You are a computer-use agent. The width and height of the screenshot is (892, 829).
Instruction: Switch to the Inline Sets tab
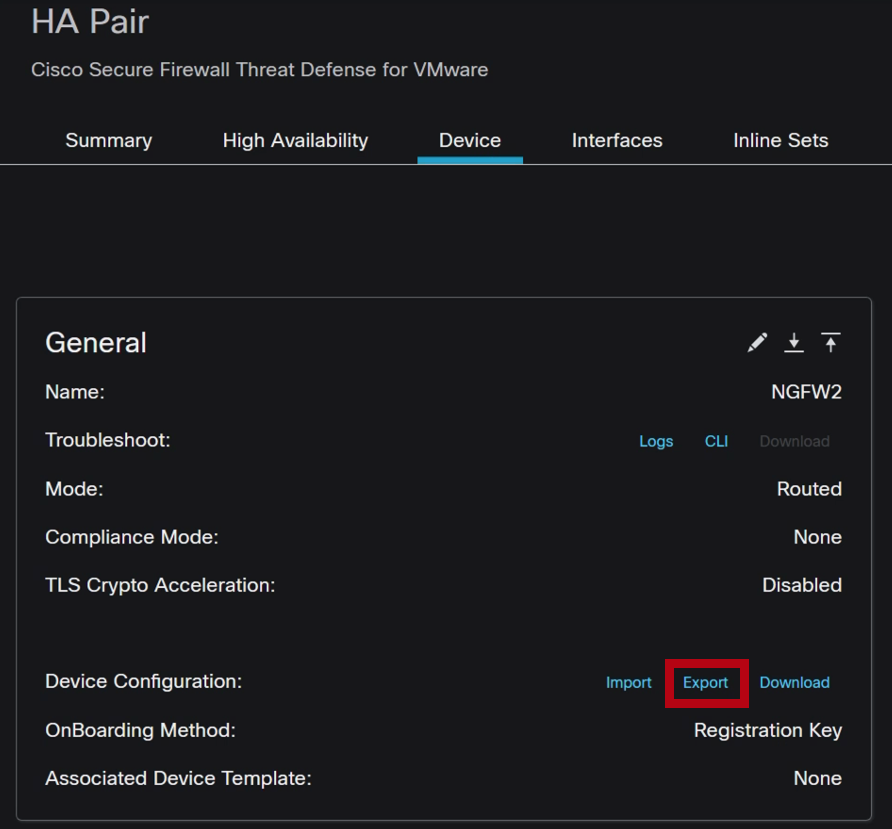point(780,140)
